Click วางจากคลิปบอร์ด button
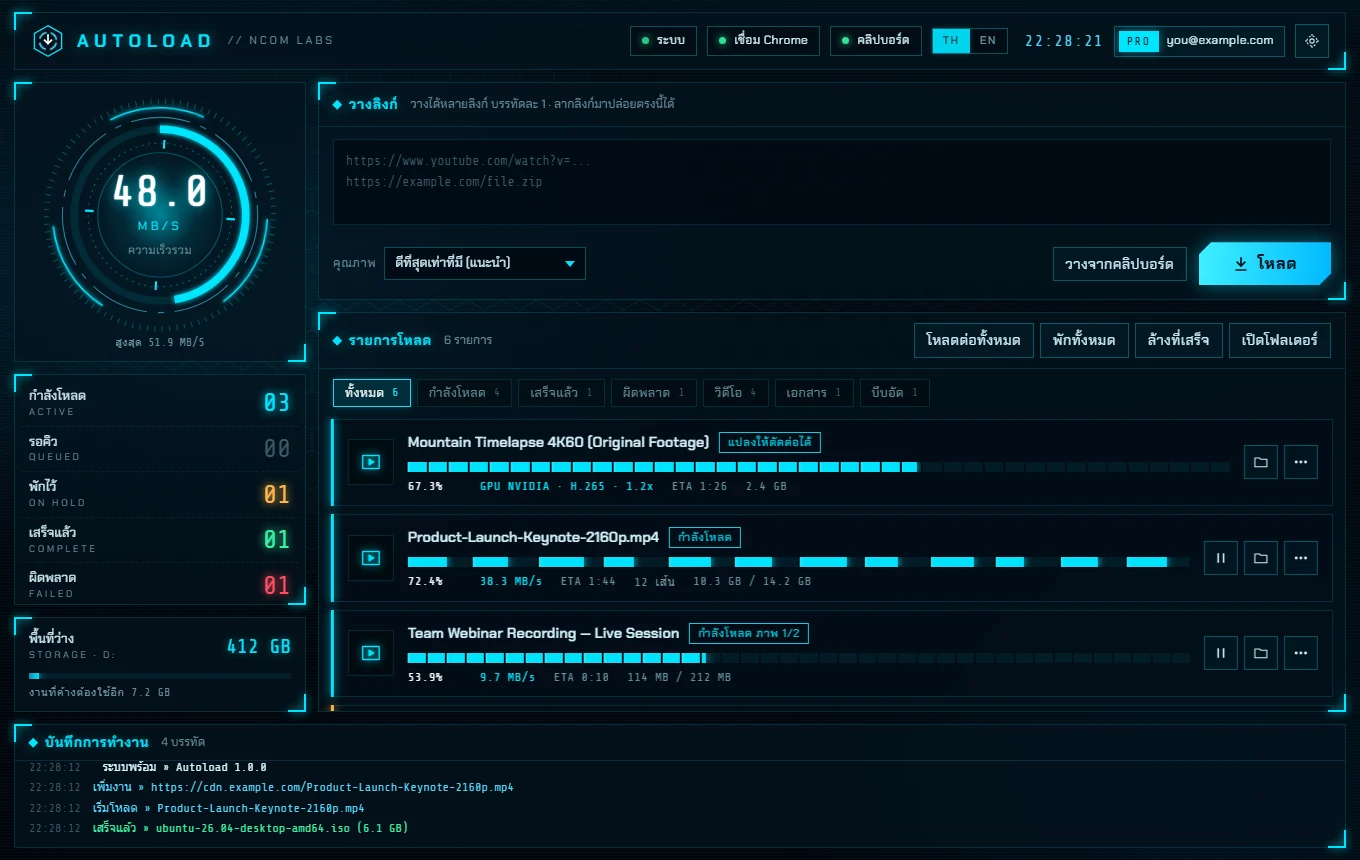Screen dimensions: 1360x860 tap(1120, 264)
